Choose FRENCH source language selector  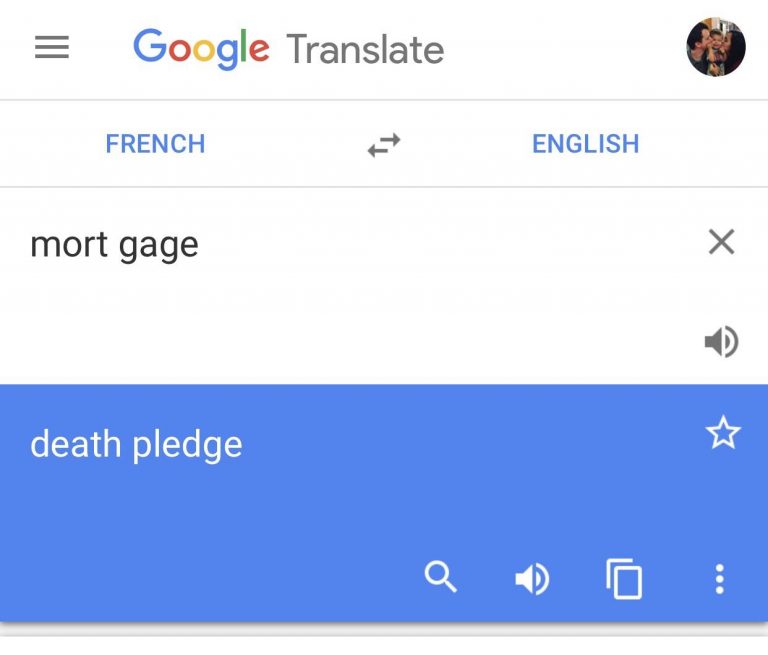155,144
